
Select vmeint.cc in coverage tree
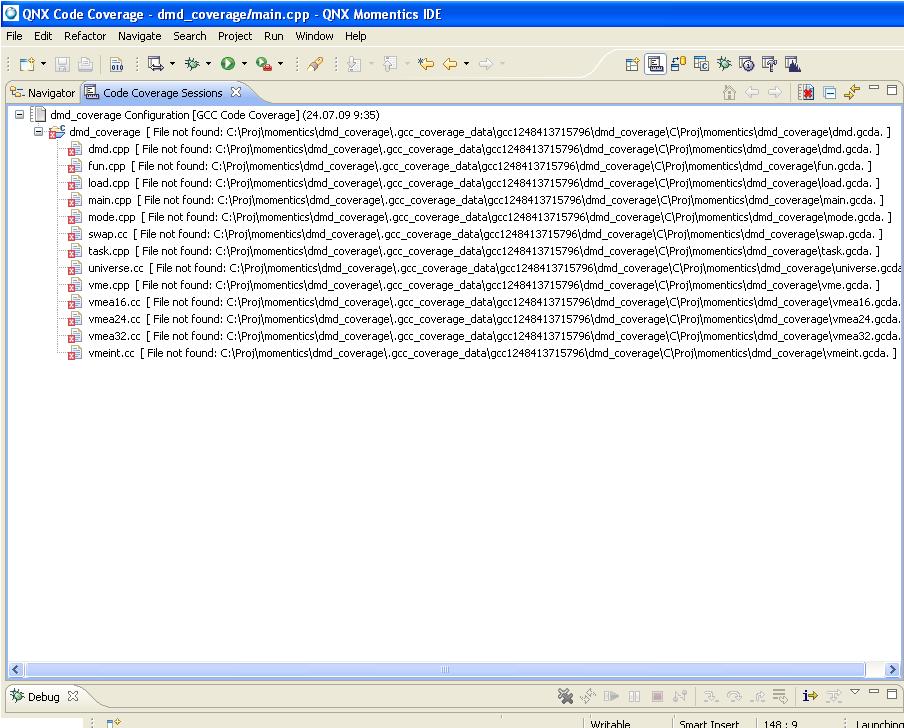point(111,353)
